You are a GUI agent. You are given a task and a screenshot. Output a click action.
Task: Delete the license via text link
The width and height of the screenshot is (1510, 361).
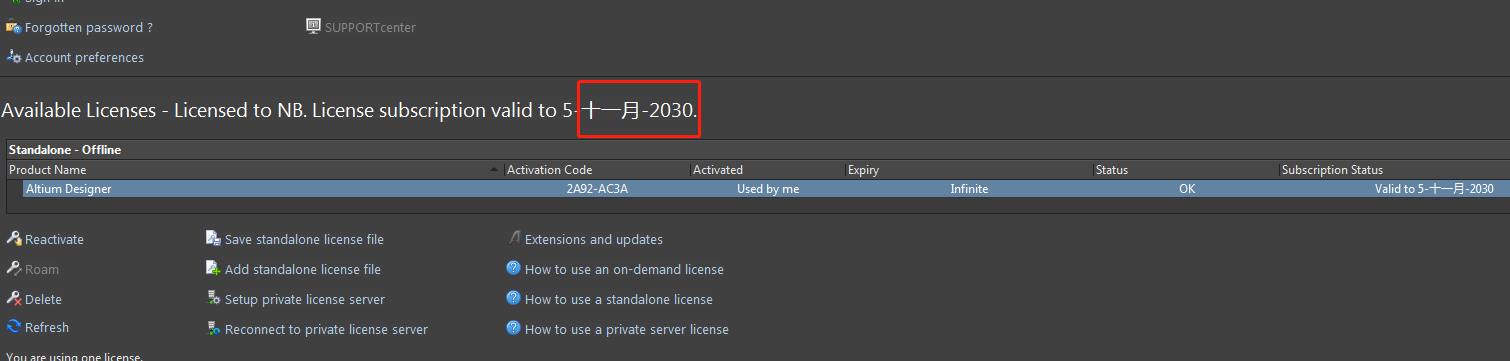(x=43, y=300)
